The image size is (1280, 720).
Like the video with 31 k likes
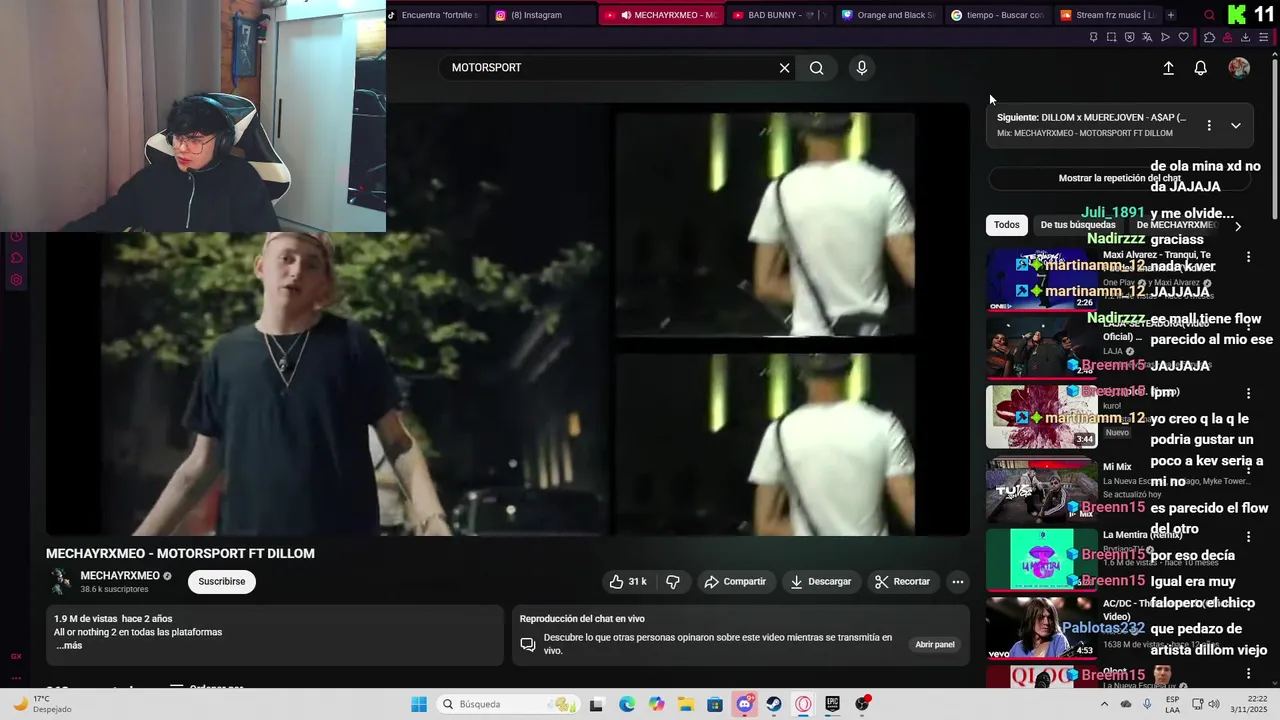(x=628, y=581)
